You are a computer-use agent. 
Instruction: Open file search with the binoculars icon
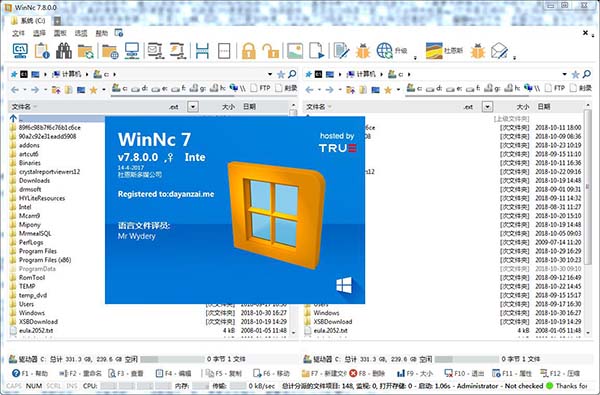(x=64, y=51)
